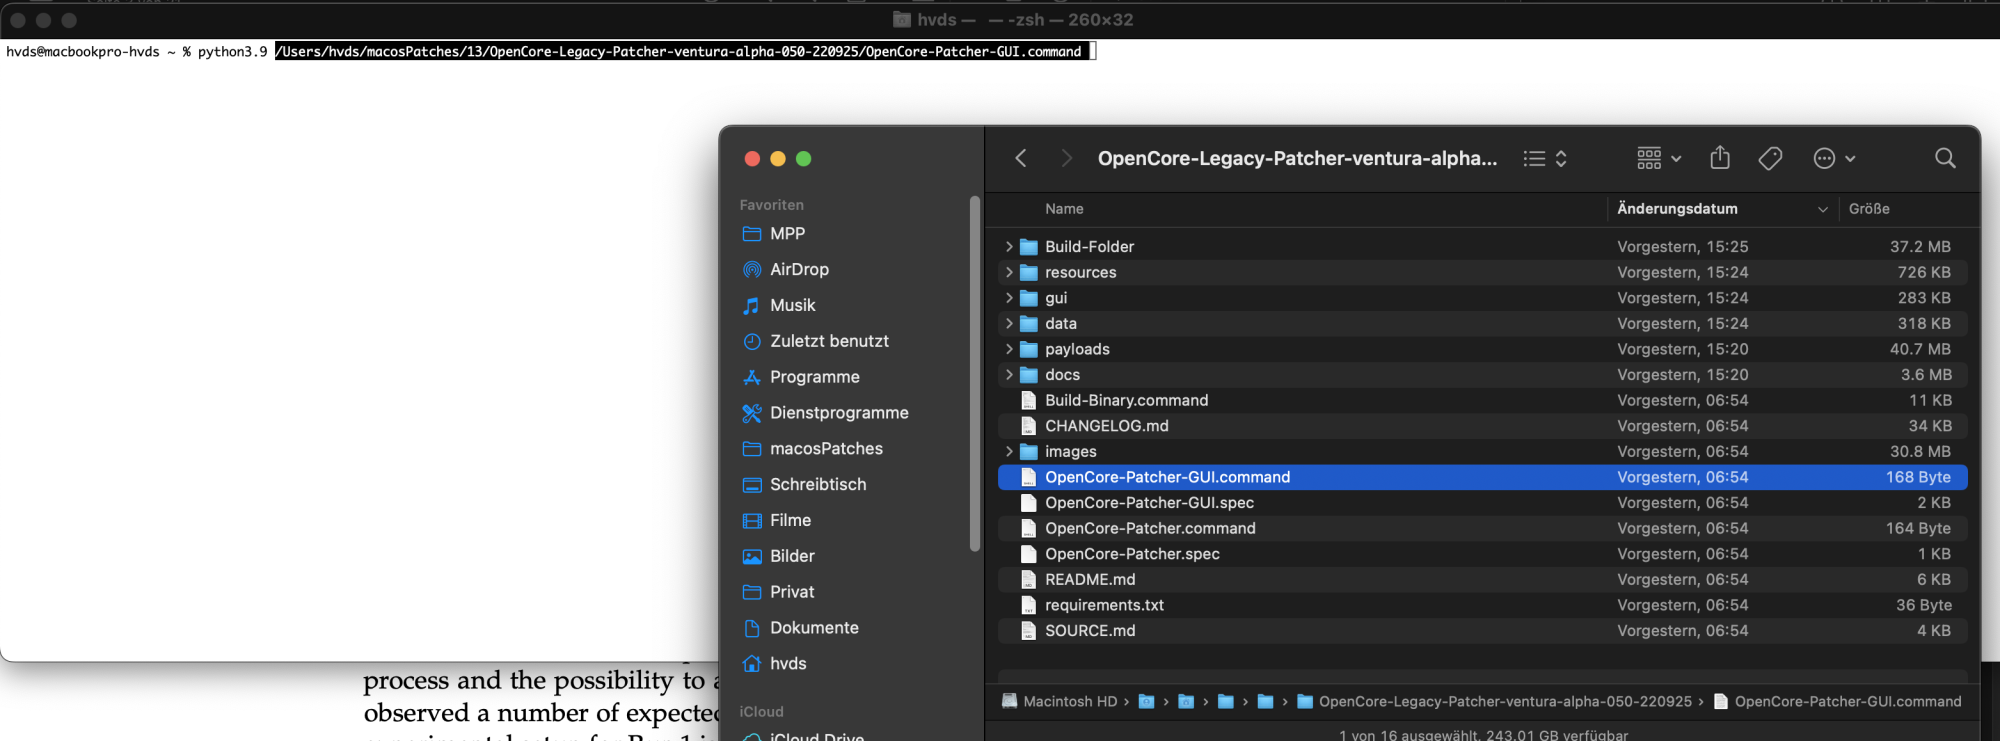
Task: Go forward with the Finder forward arrow
Action: point(1066,158)
